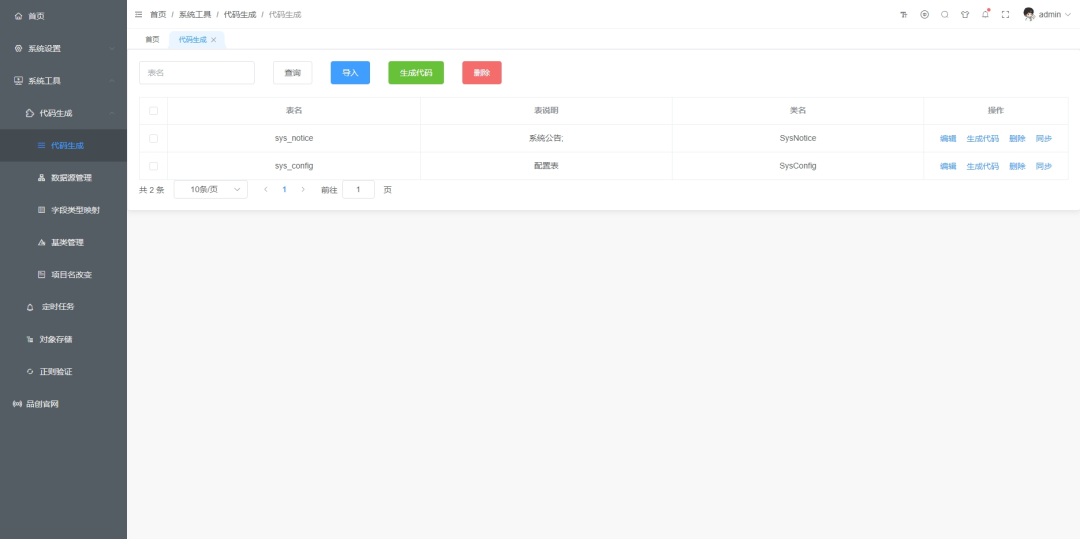Screen dimensions: 1080x539
Task: Click the font size icon in top bar
Action: (x=904, y=14)
